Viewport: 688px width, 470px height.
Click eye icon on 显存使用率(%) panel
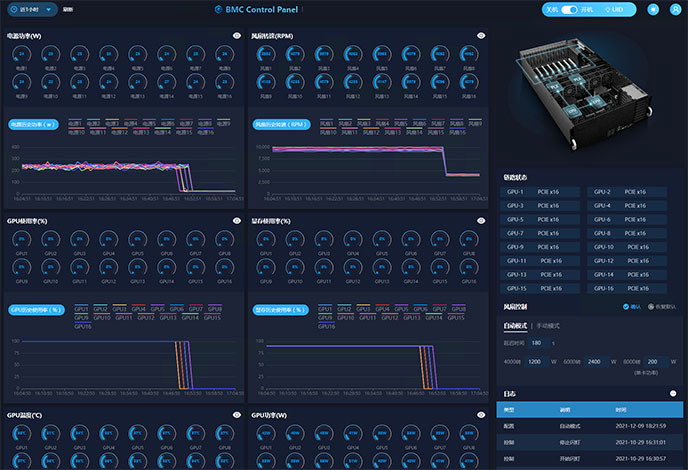(x=481, y=221)
